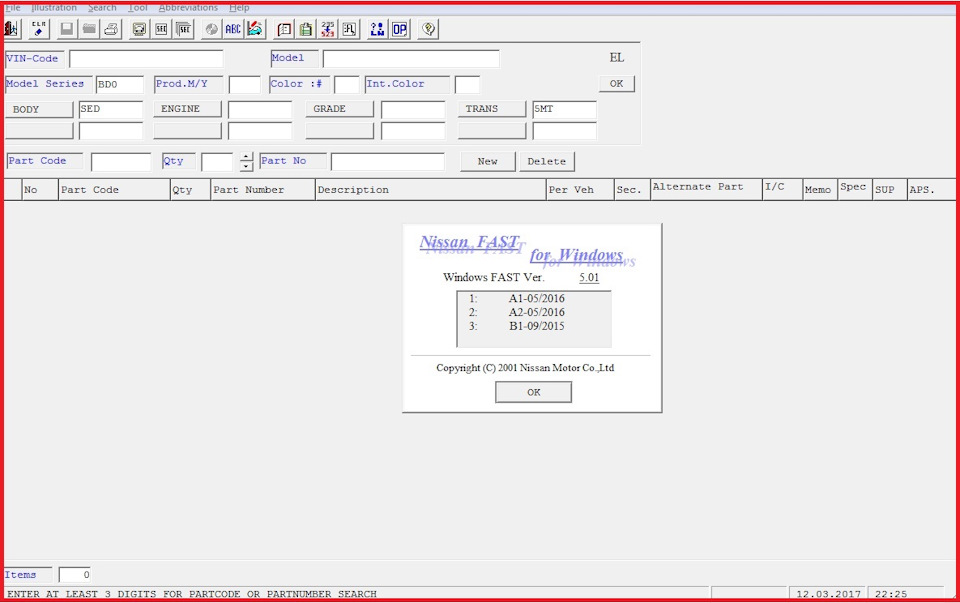Click the A1-05/2016 data version entry
The width and height of the screenshot is (960, 603).
pyautogui.click(x=536, y=299)
